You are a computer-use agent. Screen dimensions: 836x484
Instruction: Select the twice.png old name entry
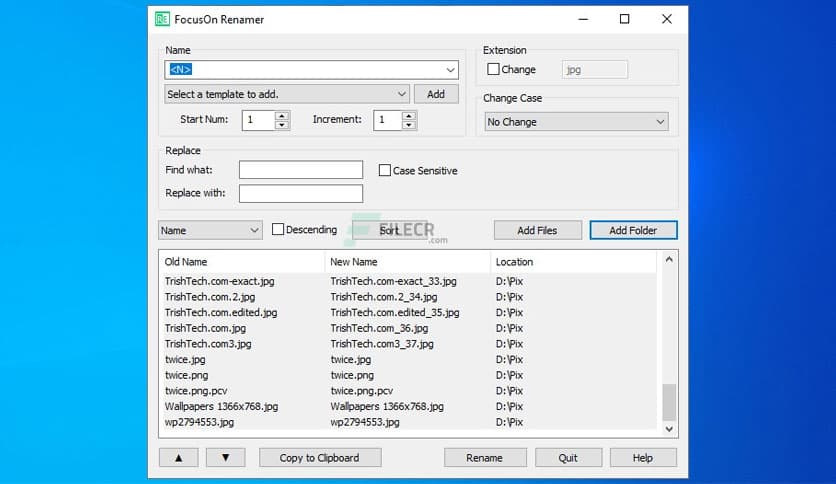[186, 375]
